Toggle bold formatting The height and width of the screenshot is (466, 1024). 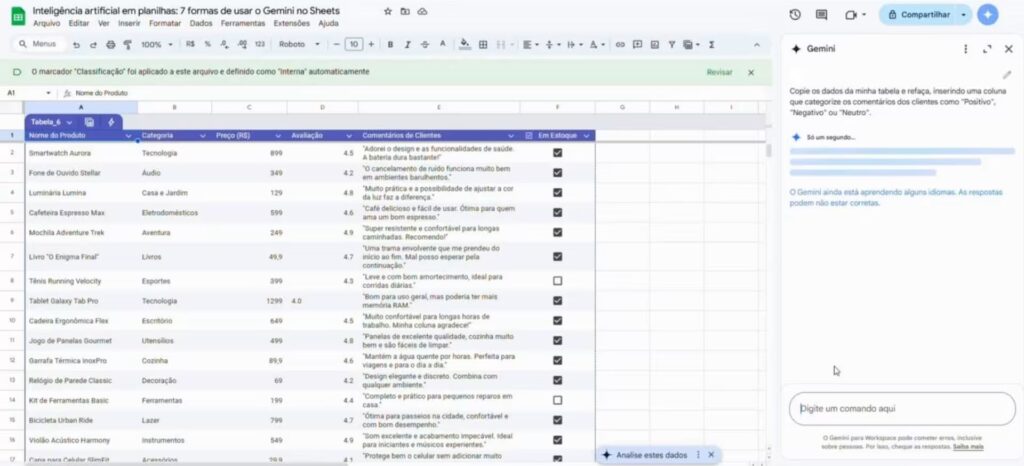pos(391,44)
